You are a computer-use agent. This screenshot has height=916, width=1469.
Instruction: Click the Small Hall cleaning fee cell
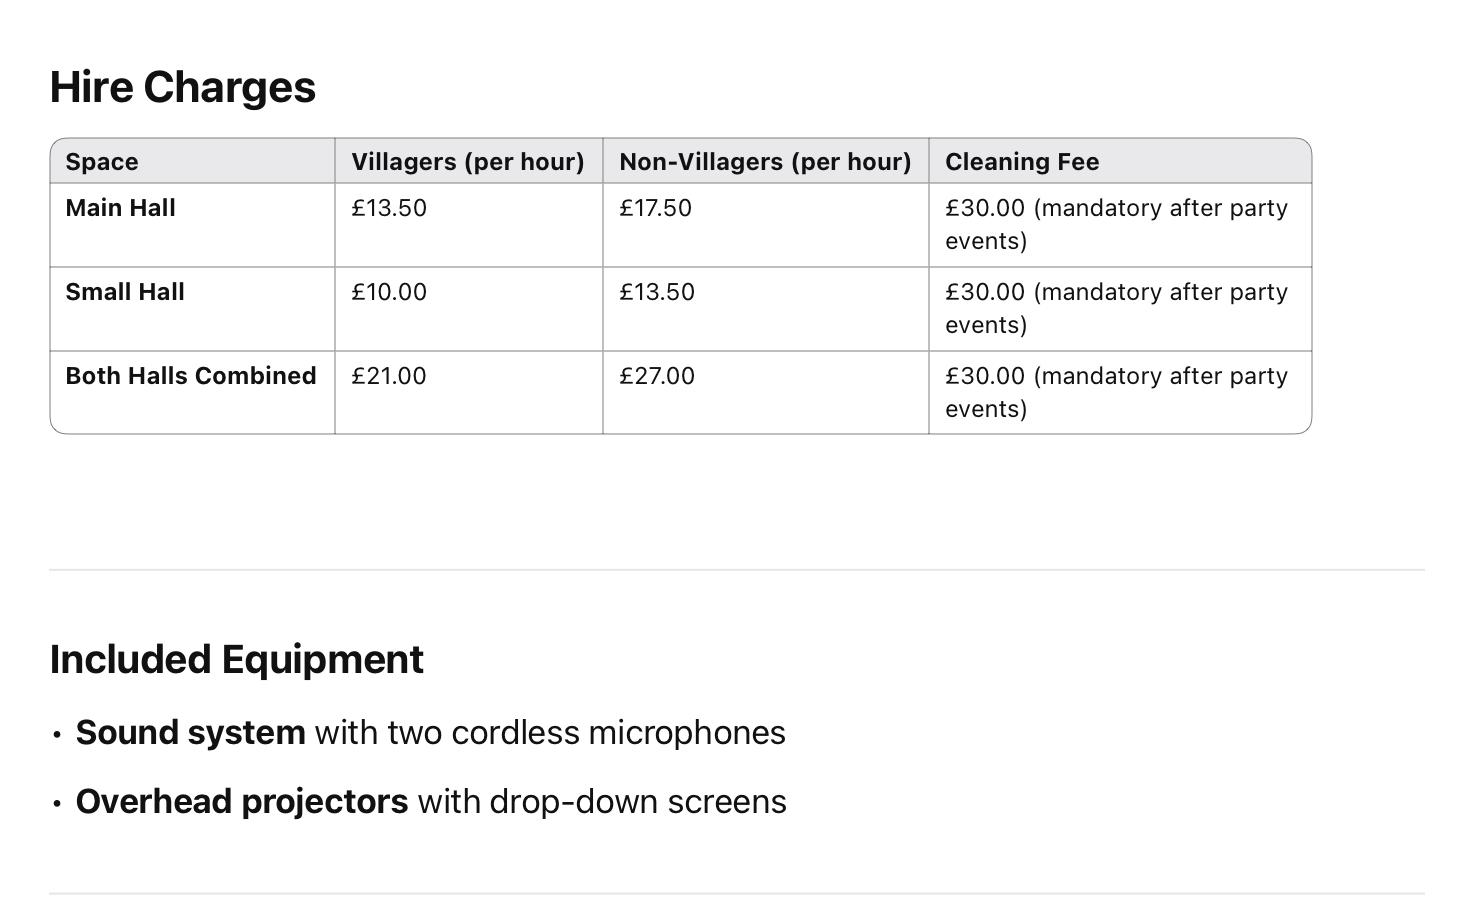click(x=1120, y=309)
